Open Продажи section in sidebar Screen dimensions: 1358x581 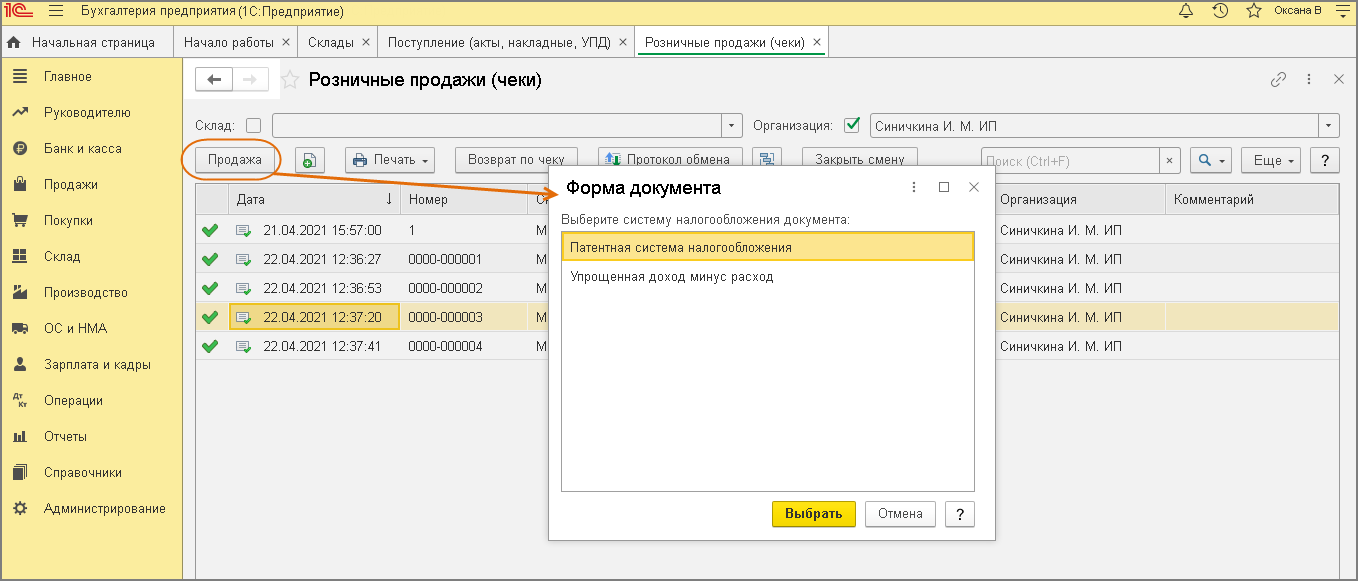(70, 185)
